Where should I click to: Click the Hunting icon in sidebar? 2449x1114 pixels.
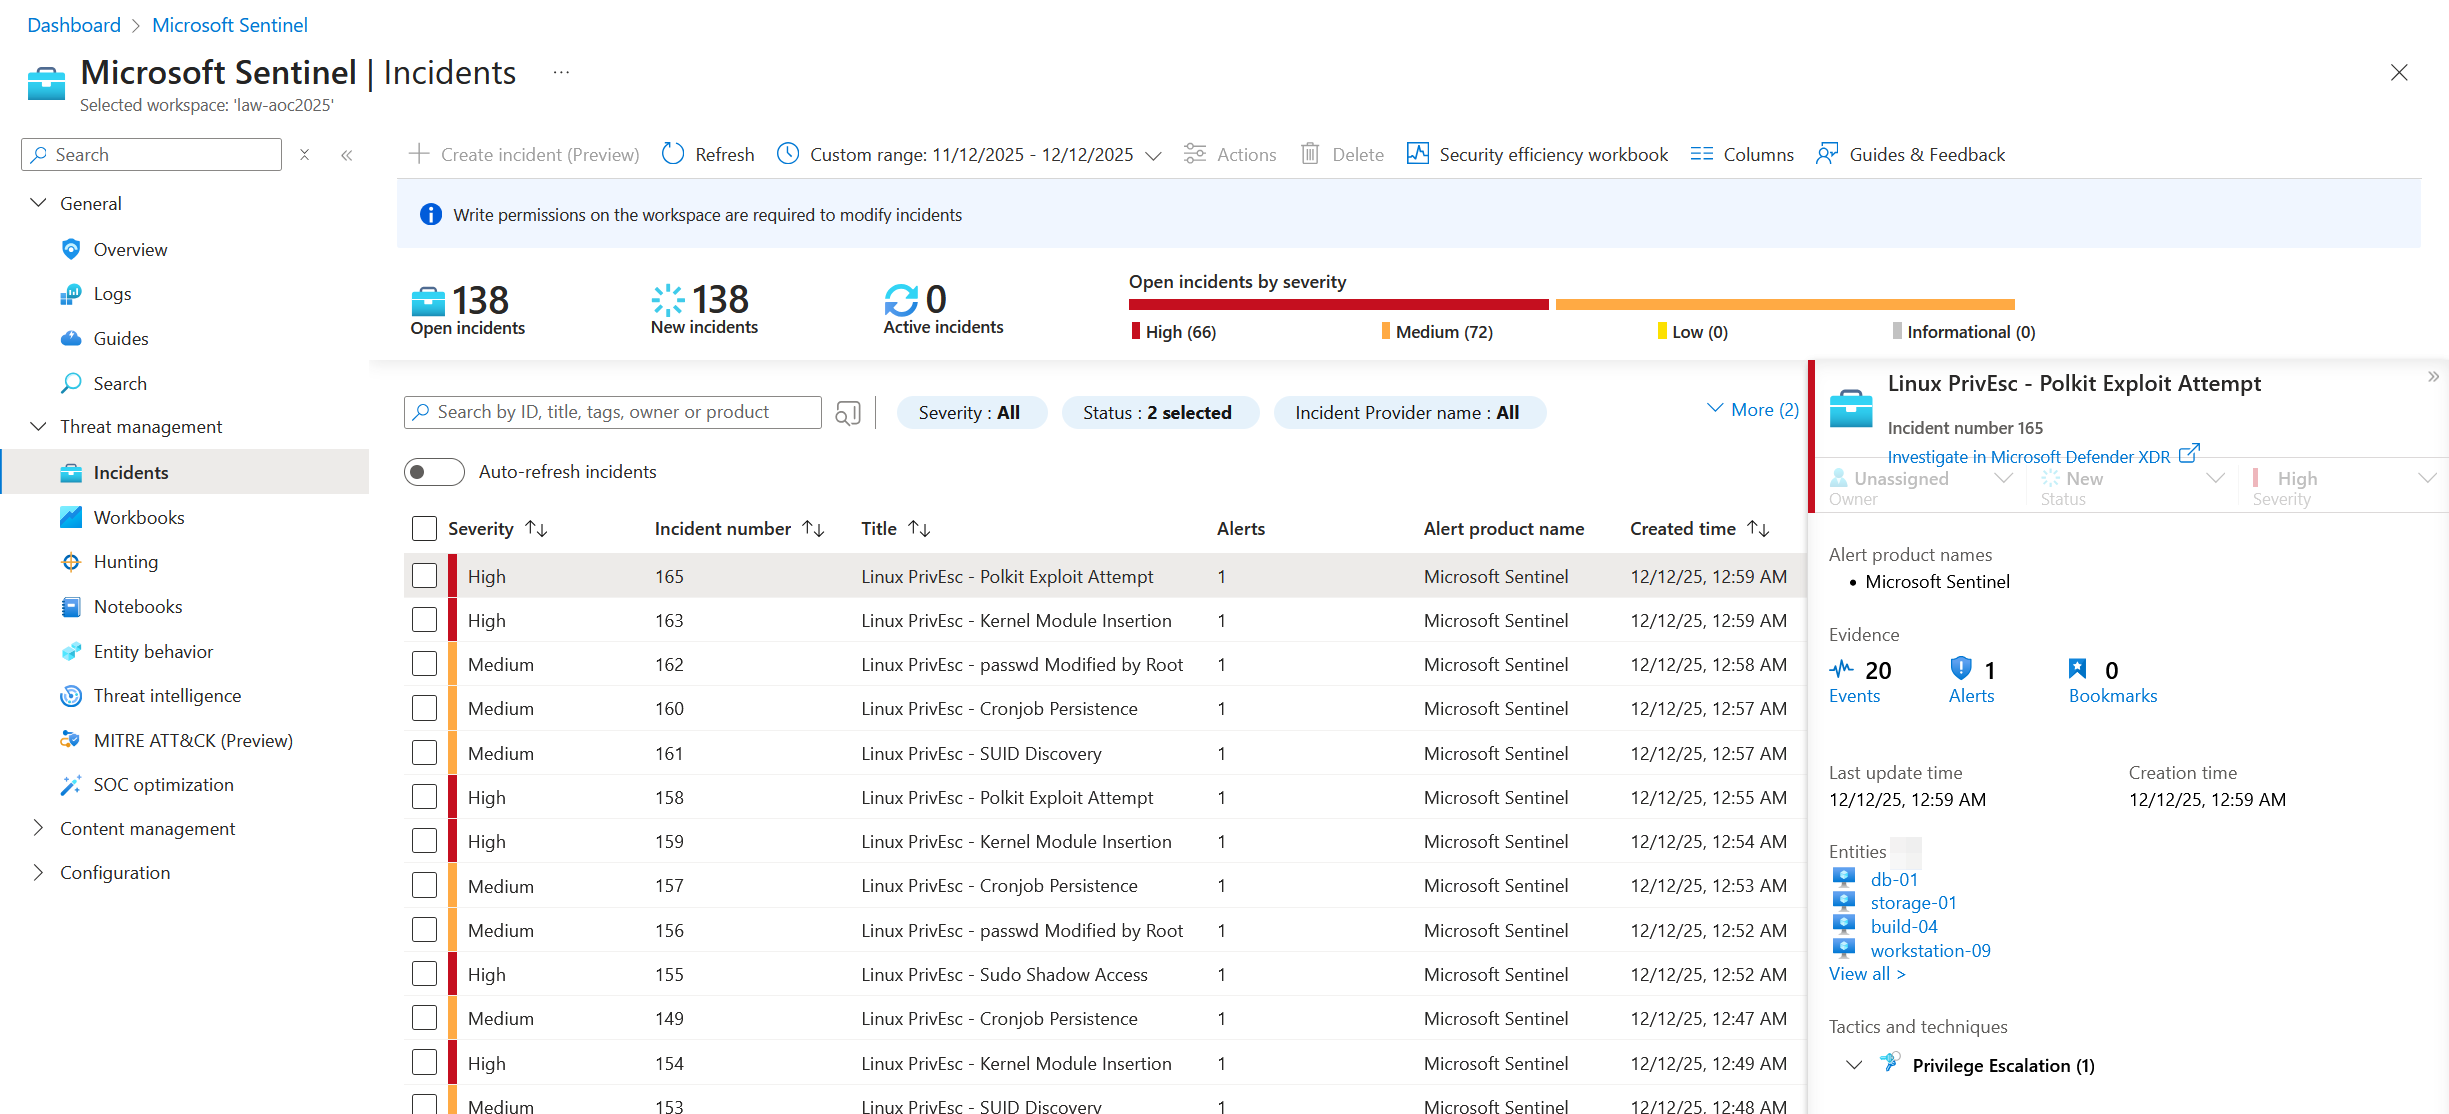click(71, 562)
